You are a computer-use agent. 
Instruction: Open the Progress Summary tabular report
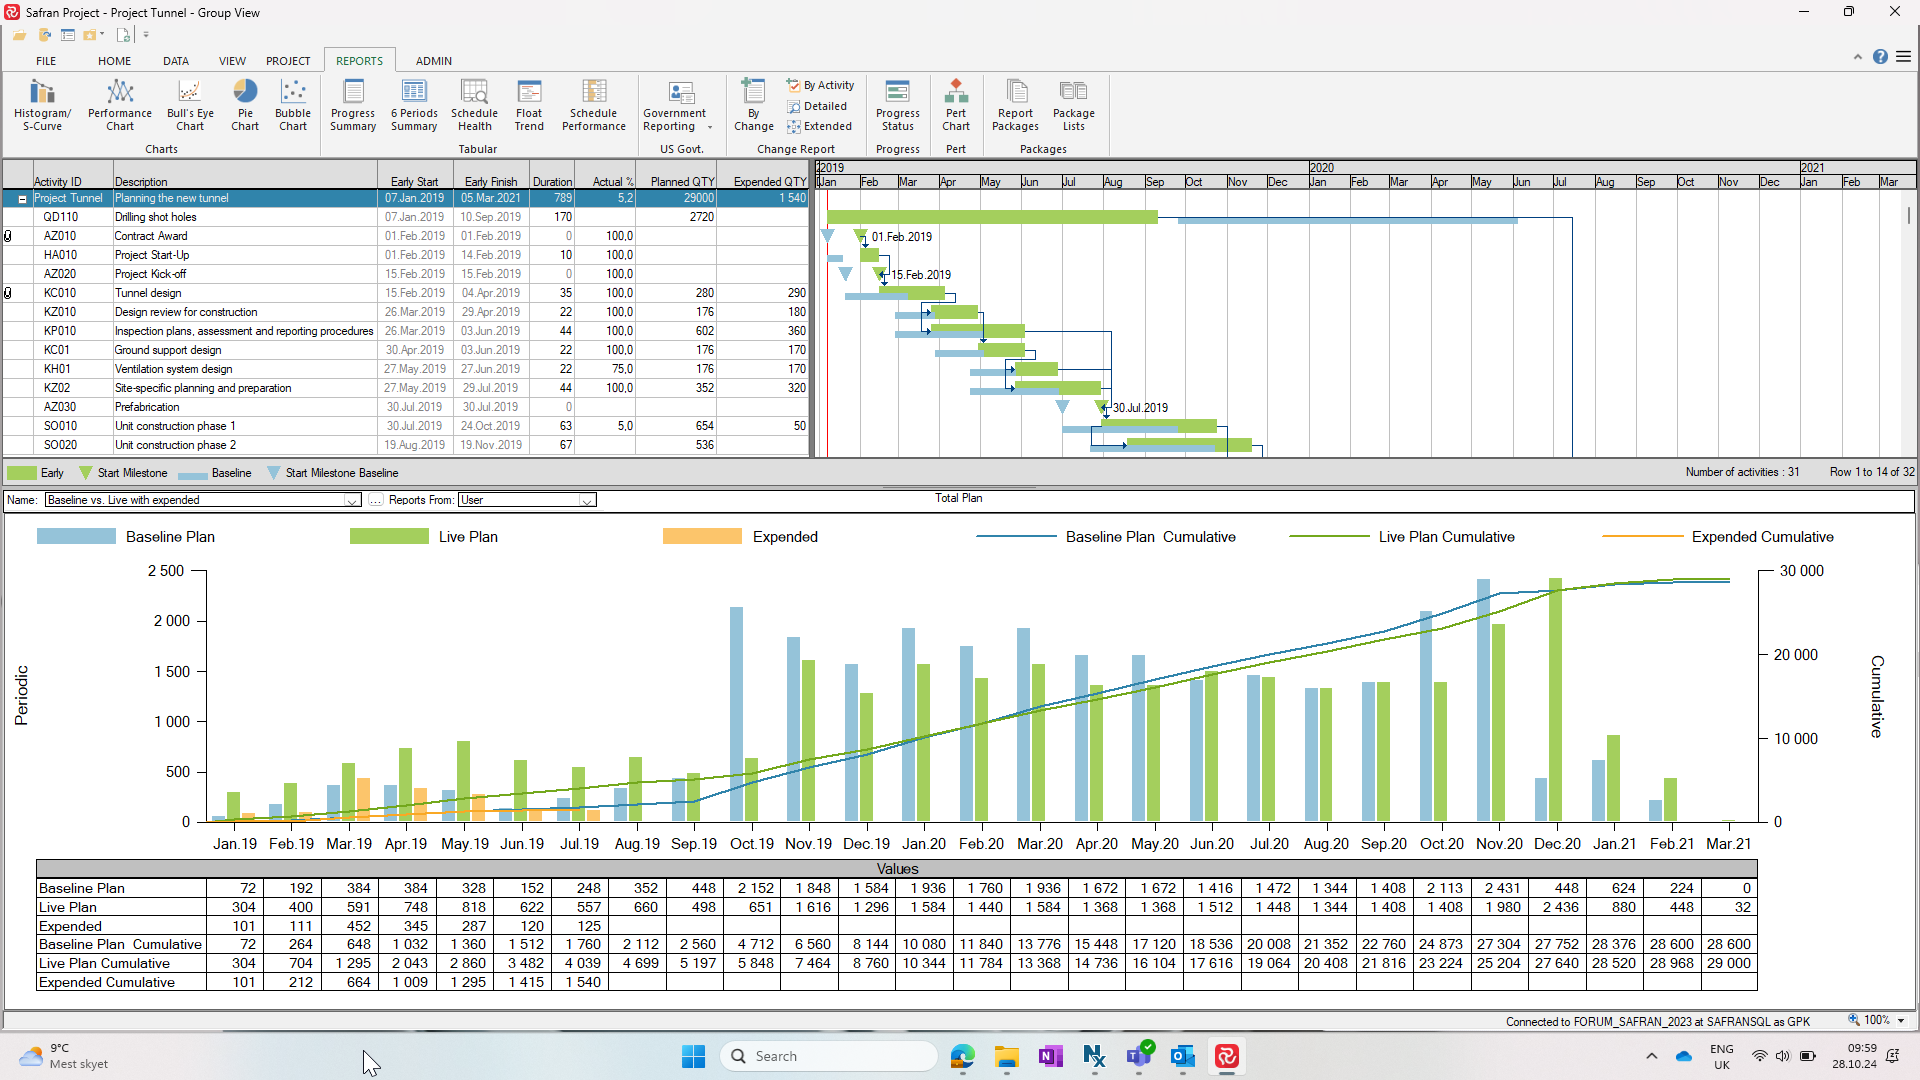353,105
